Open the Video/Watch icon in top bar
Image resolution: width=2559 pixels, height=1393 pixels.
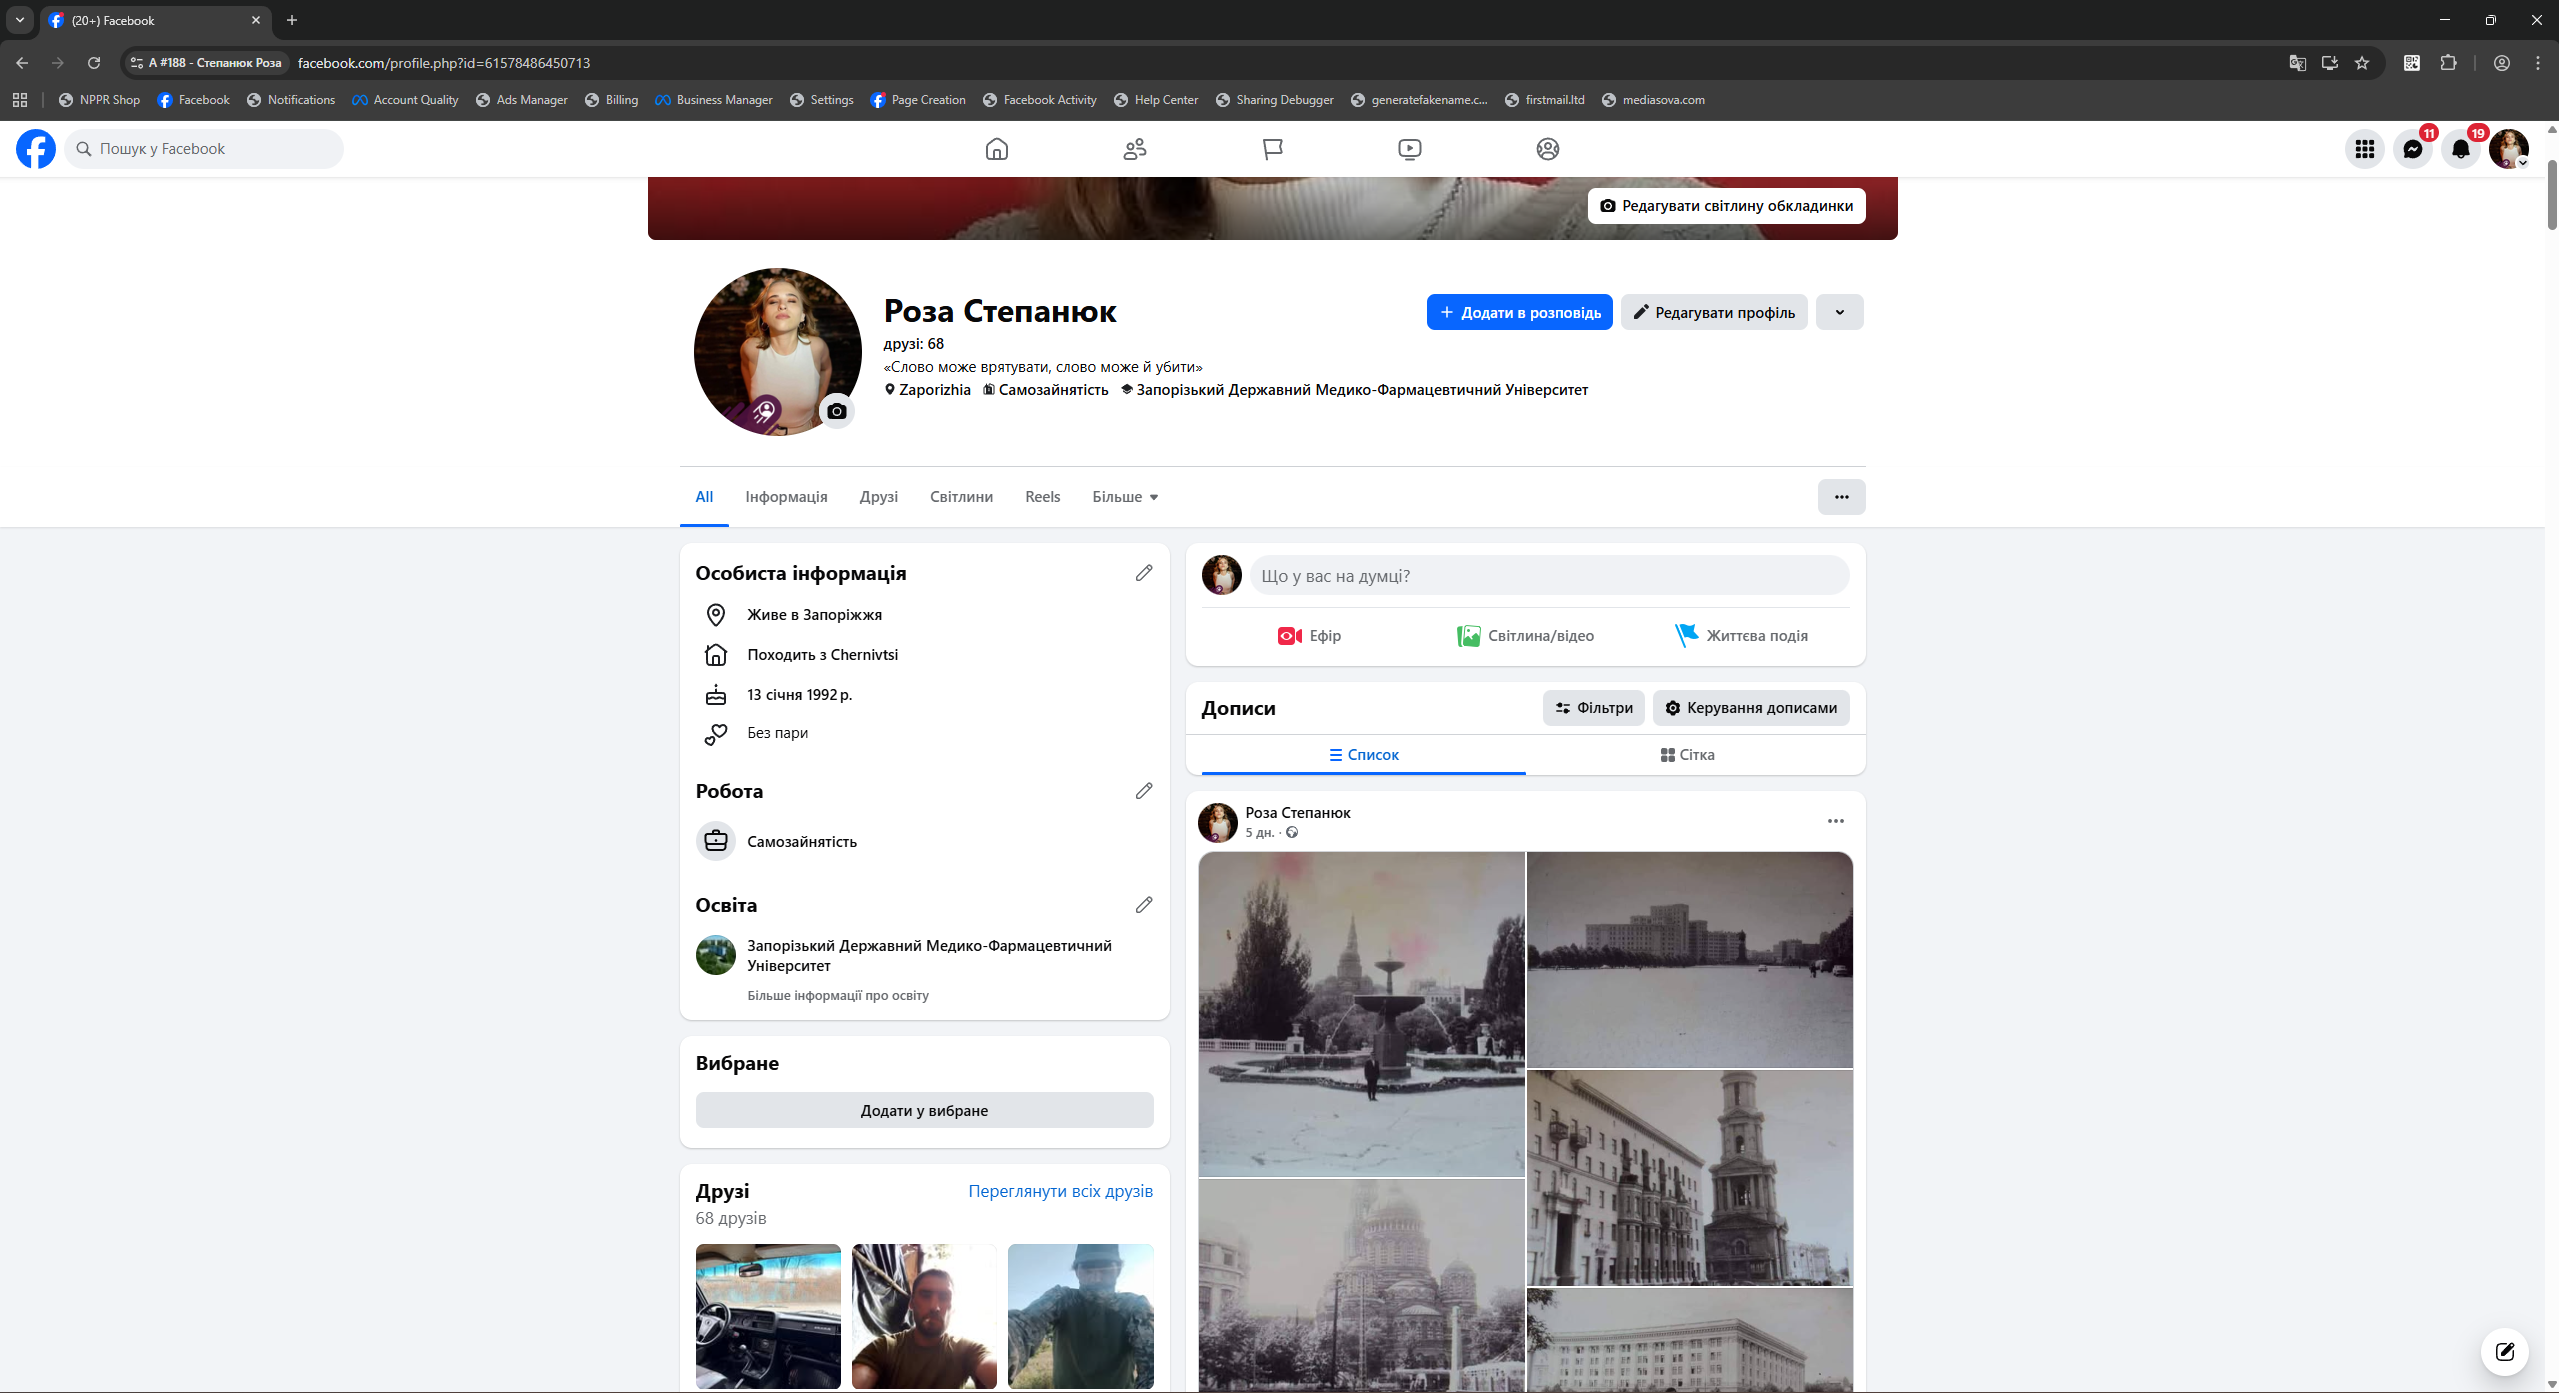click(x=1409, y=149)
